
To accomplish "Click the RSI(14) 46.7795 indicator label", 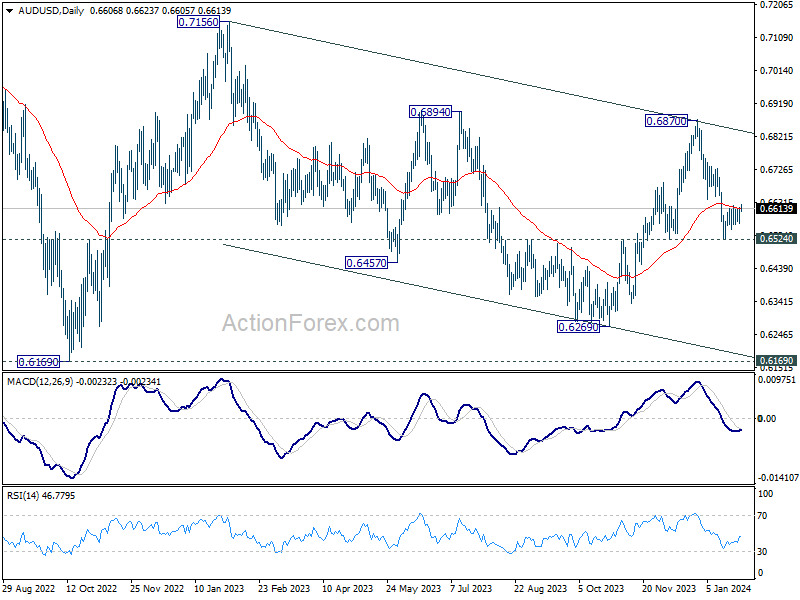I will coord(41,495).
